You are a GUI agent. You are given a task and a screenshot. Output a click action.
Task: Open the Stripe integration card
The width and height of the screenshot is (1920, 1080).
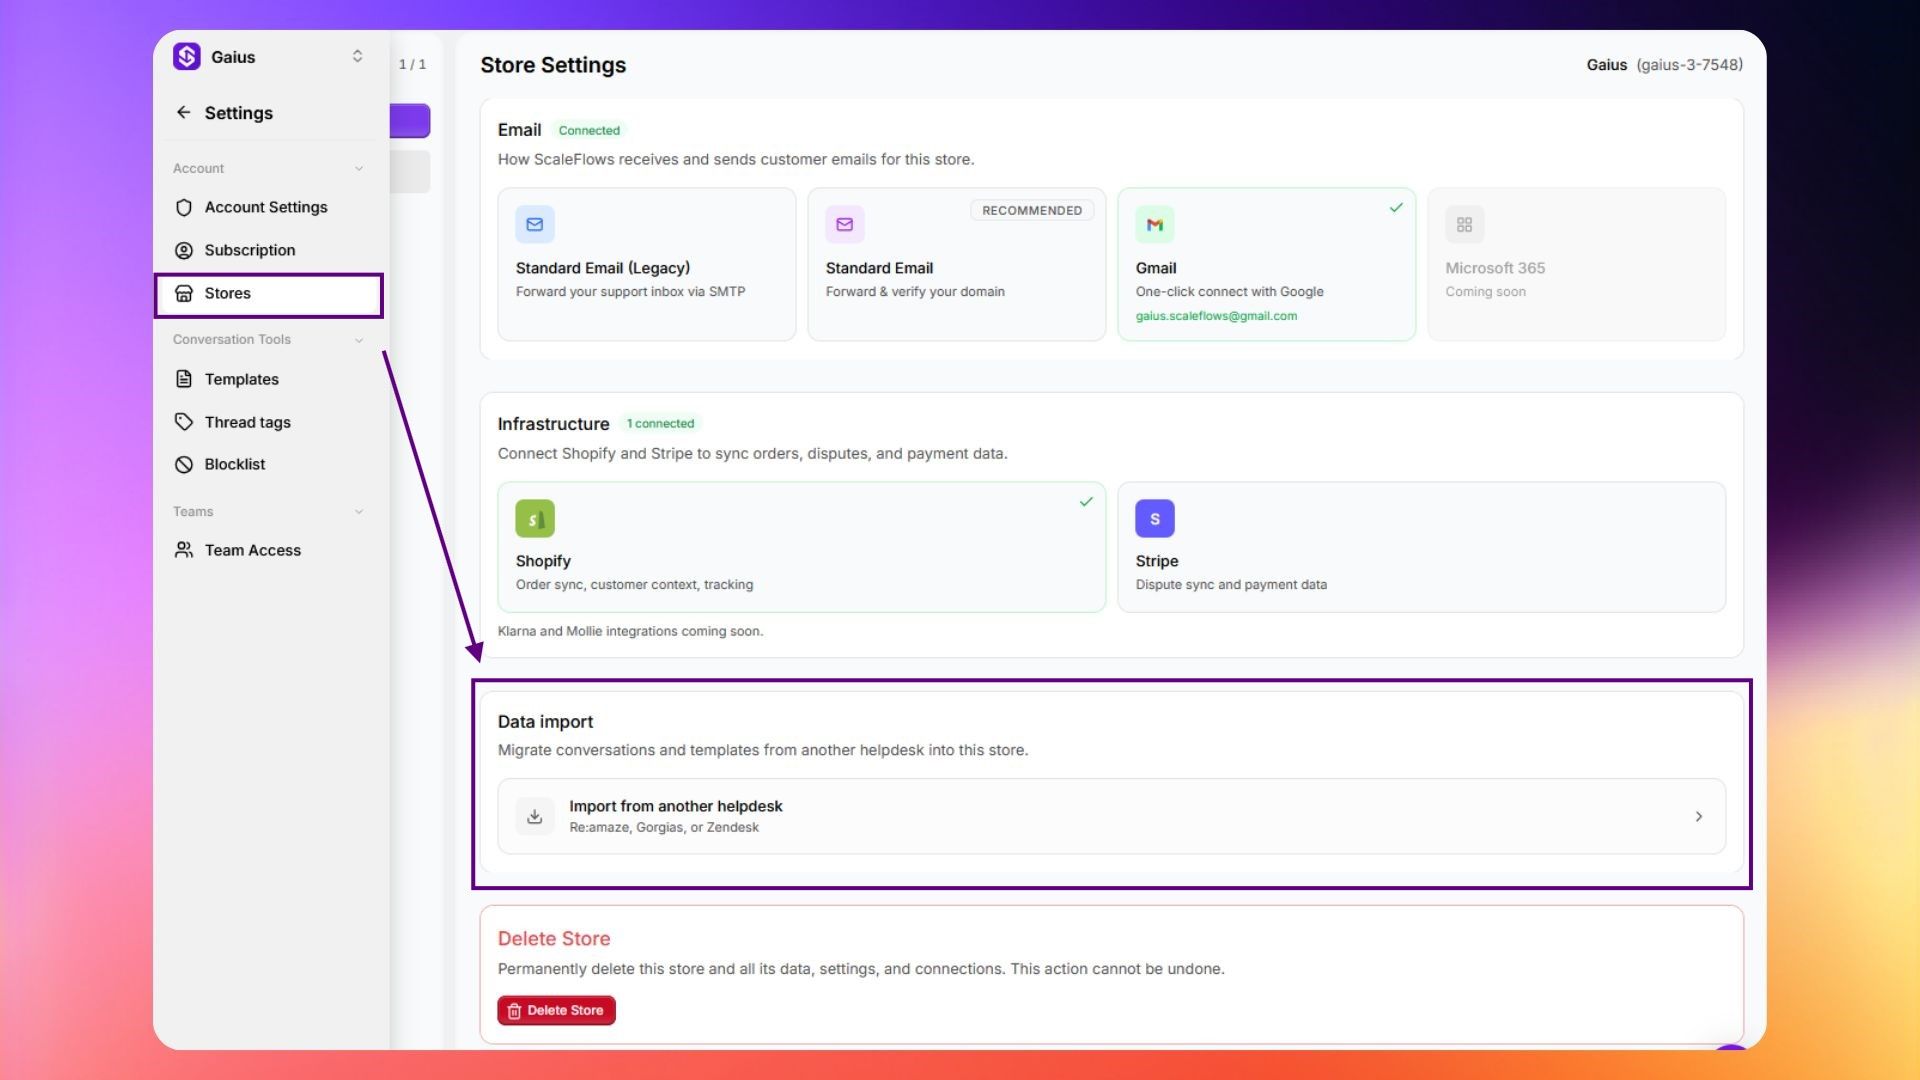point(1422,547)
